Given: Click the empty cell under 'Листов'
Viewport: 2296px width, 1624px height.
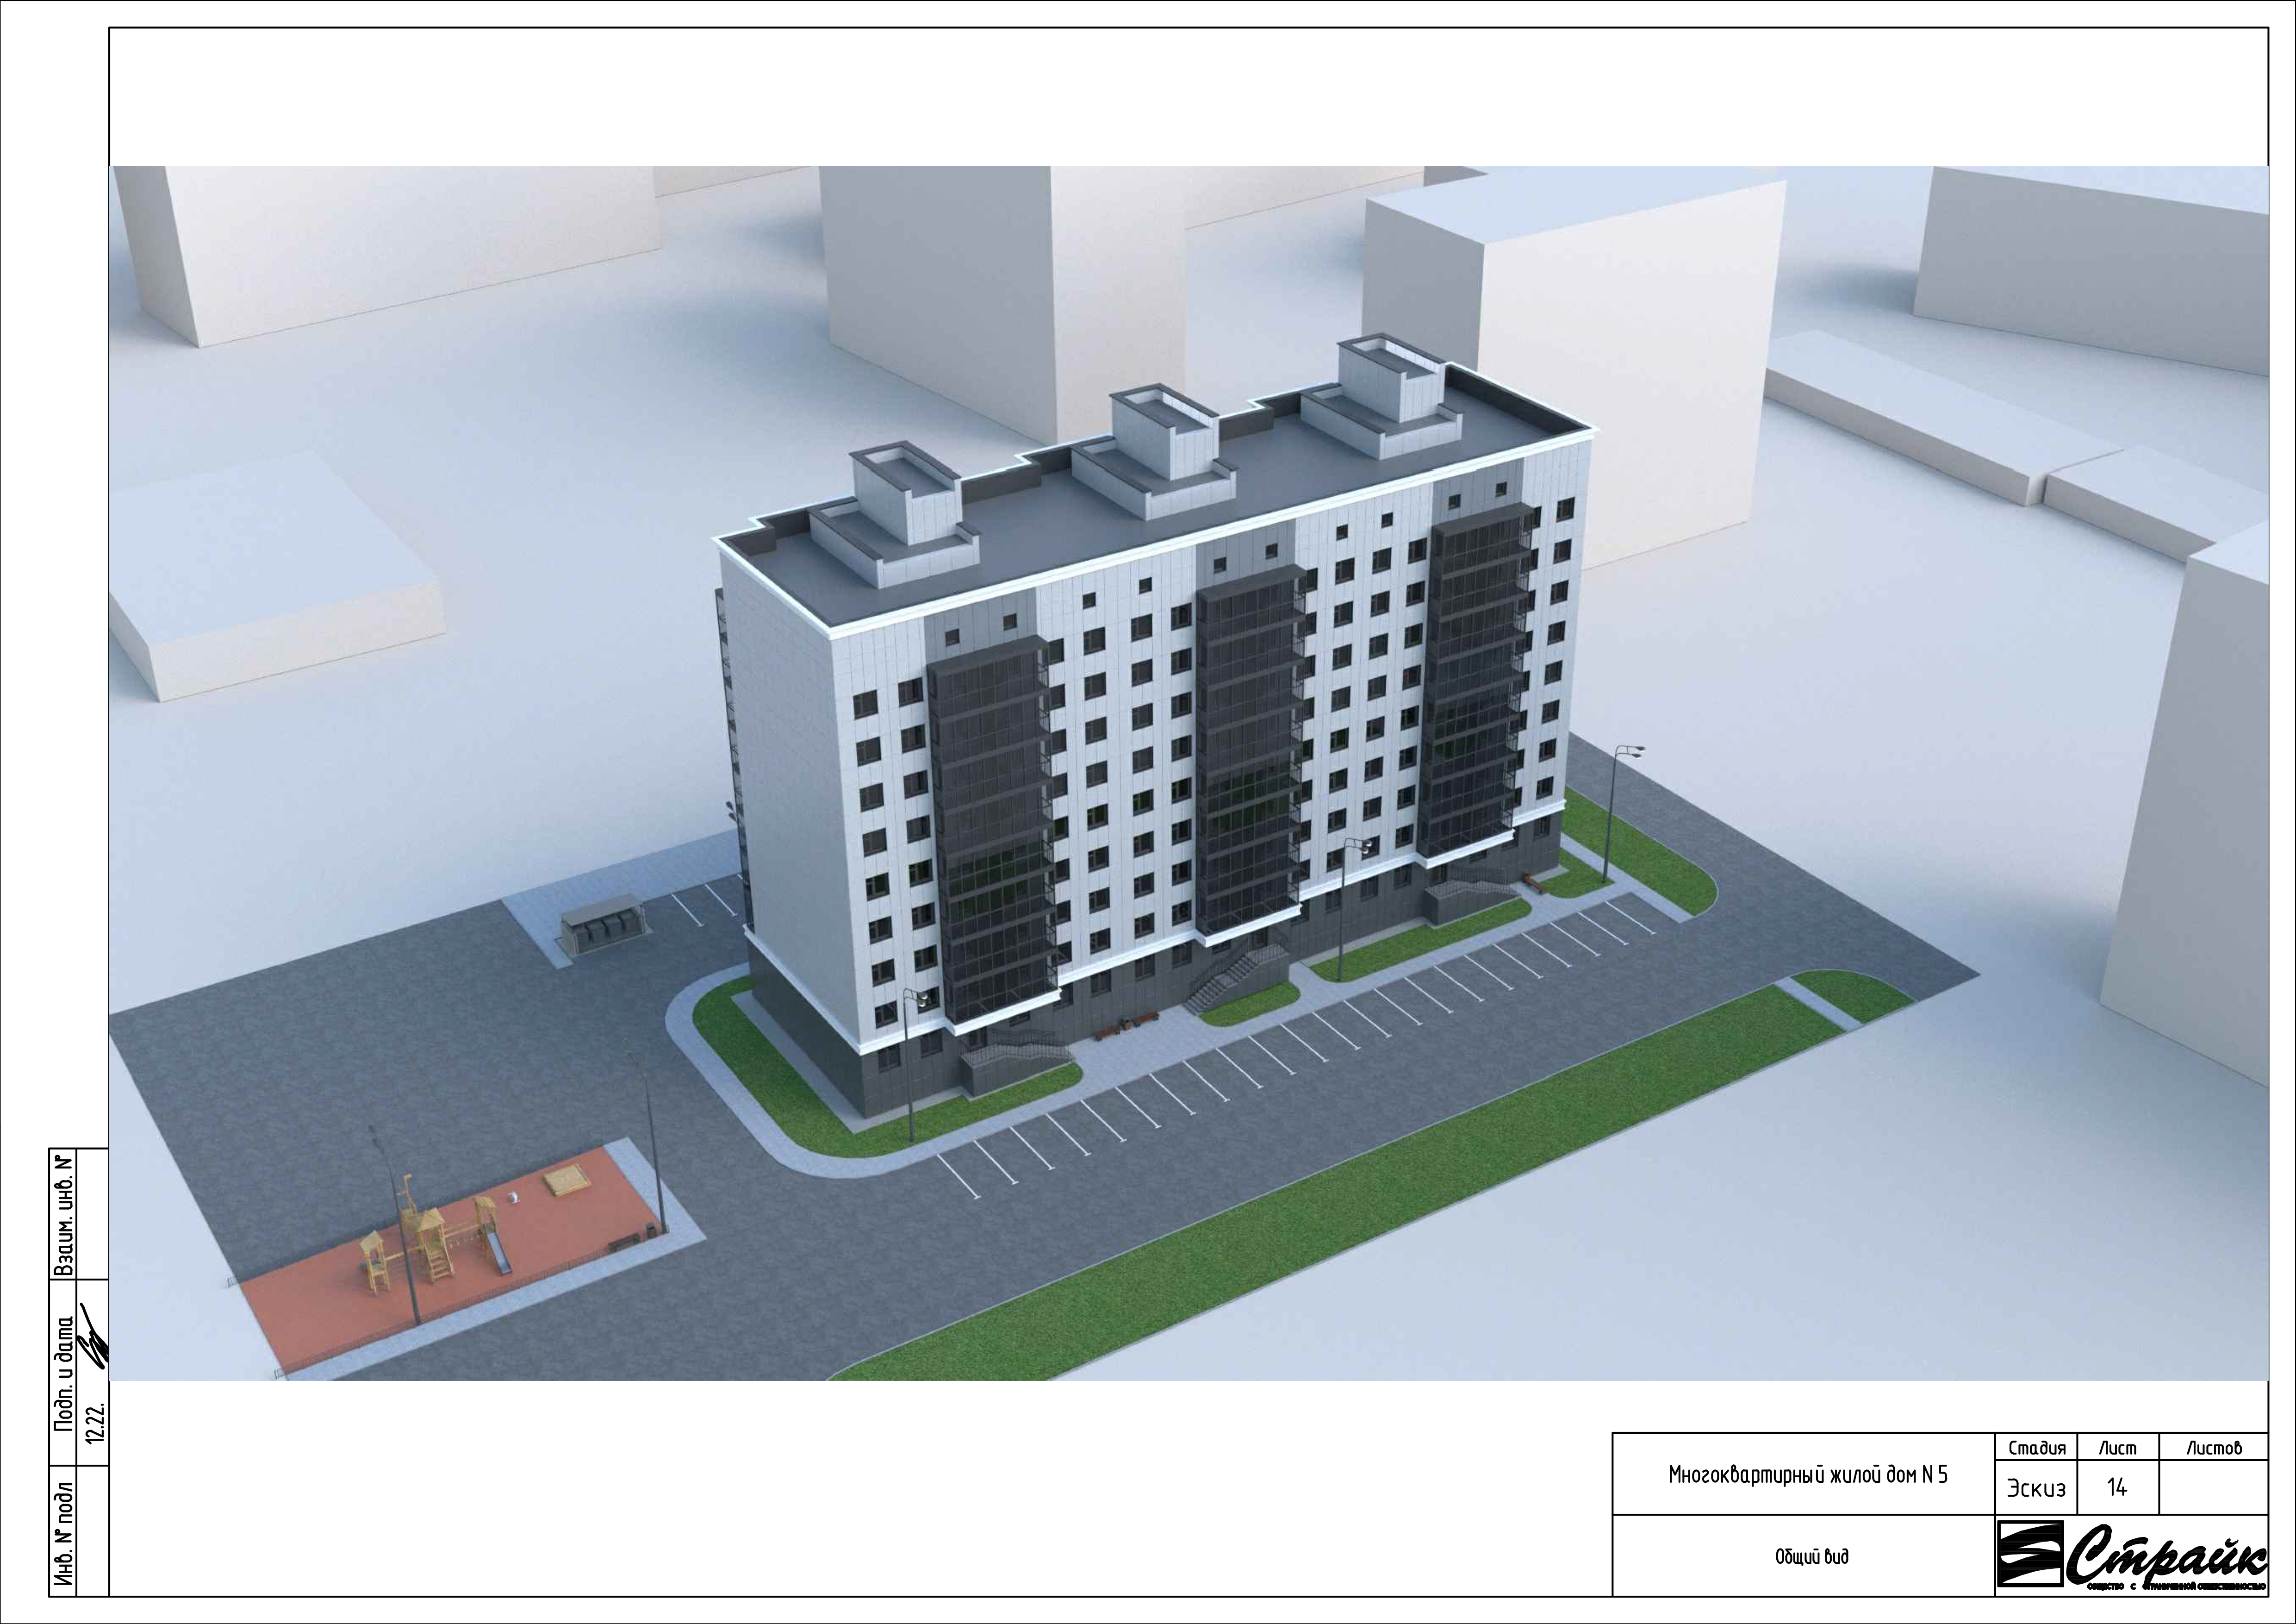Looking at the screenshot, I should 2213,1488.
